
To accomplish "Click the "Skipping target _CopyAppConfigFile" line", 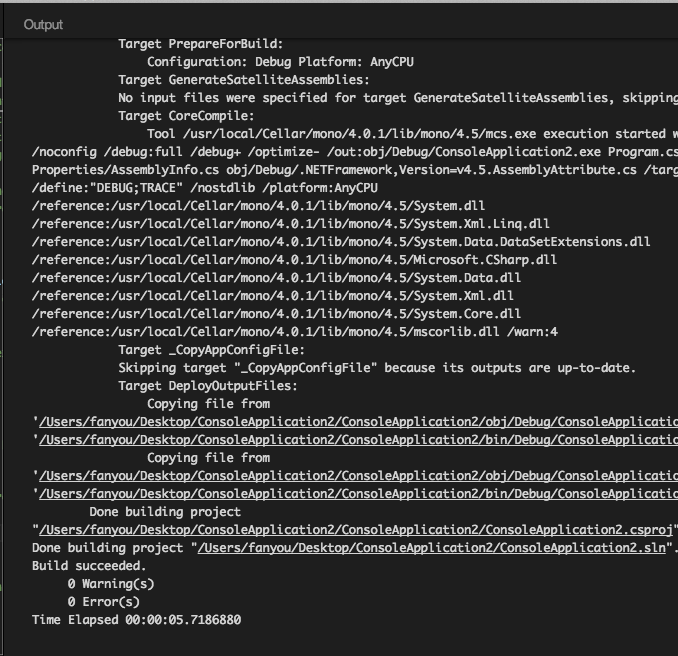I will (377, 368).
